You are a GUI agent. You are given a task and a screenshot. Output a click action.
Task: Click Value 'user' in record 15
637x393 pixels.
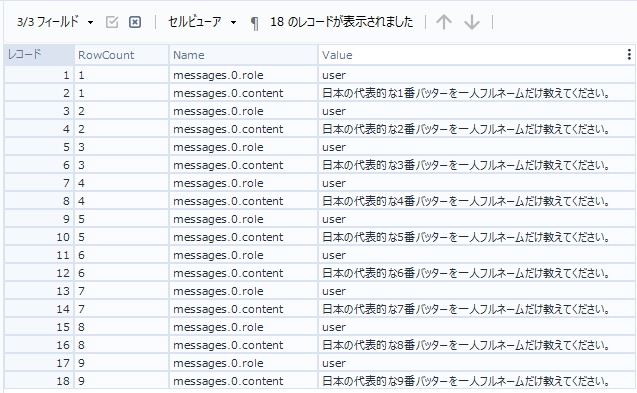click(x=477, y=327)
